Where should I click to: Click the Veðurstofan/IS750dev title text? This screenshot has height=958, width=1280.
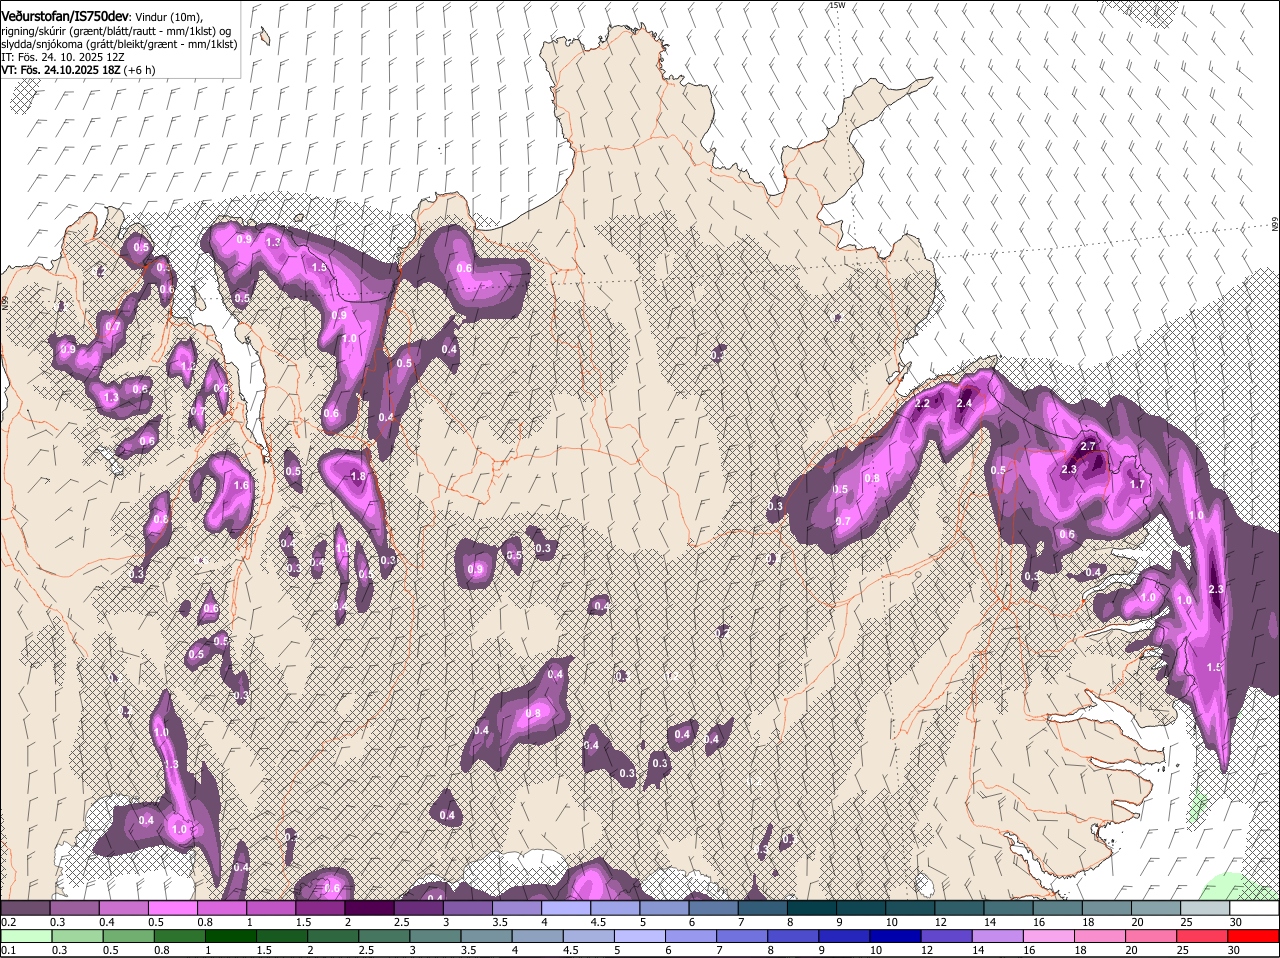click(65, 16)
